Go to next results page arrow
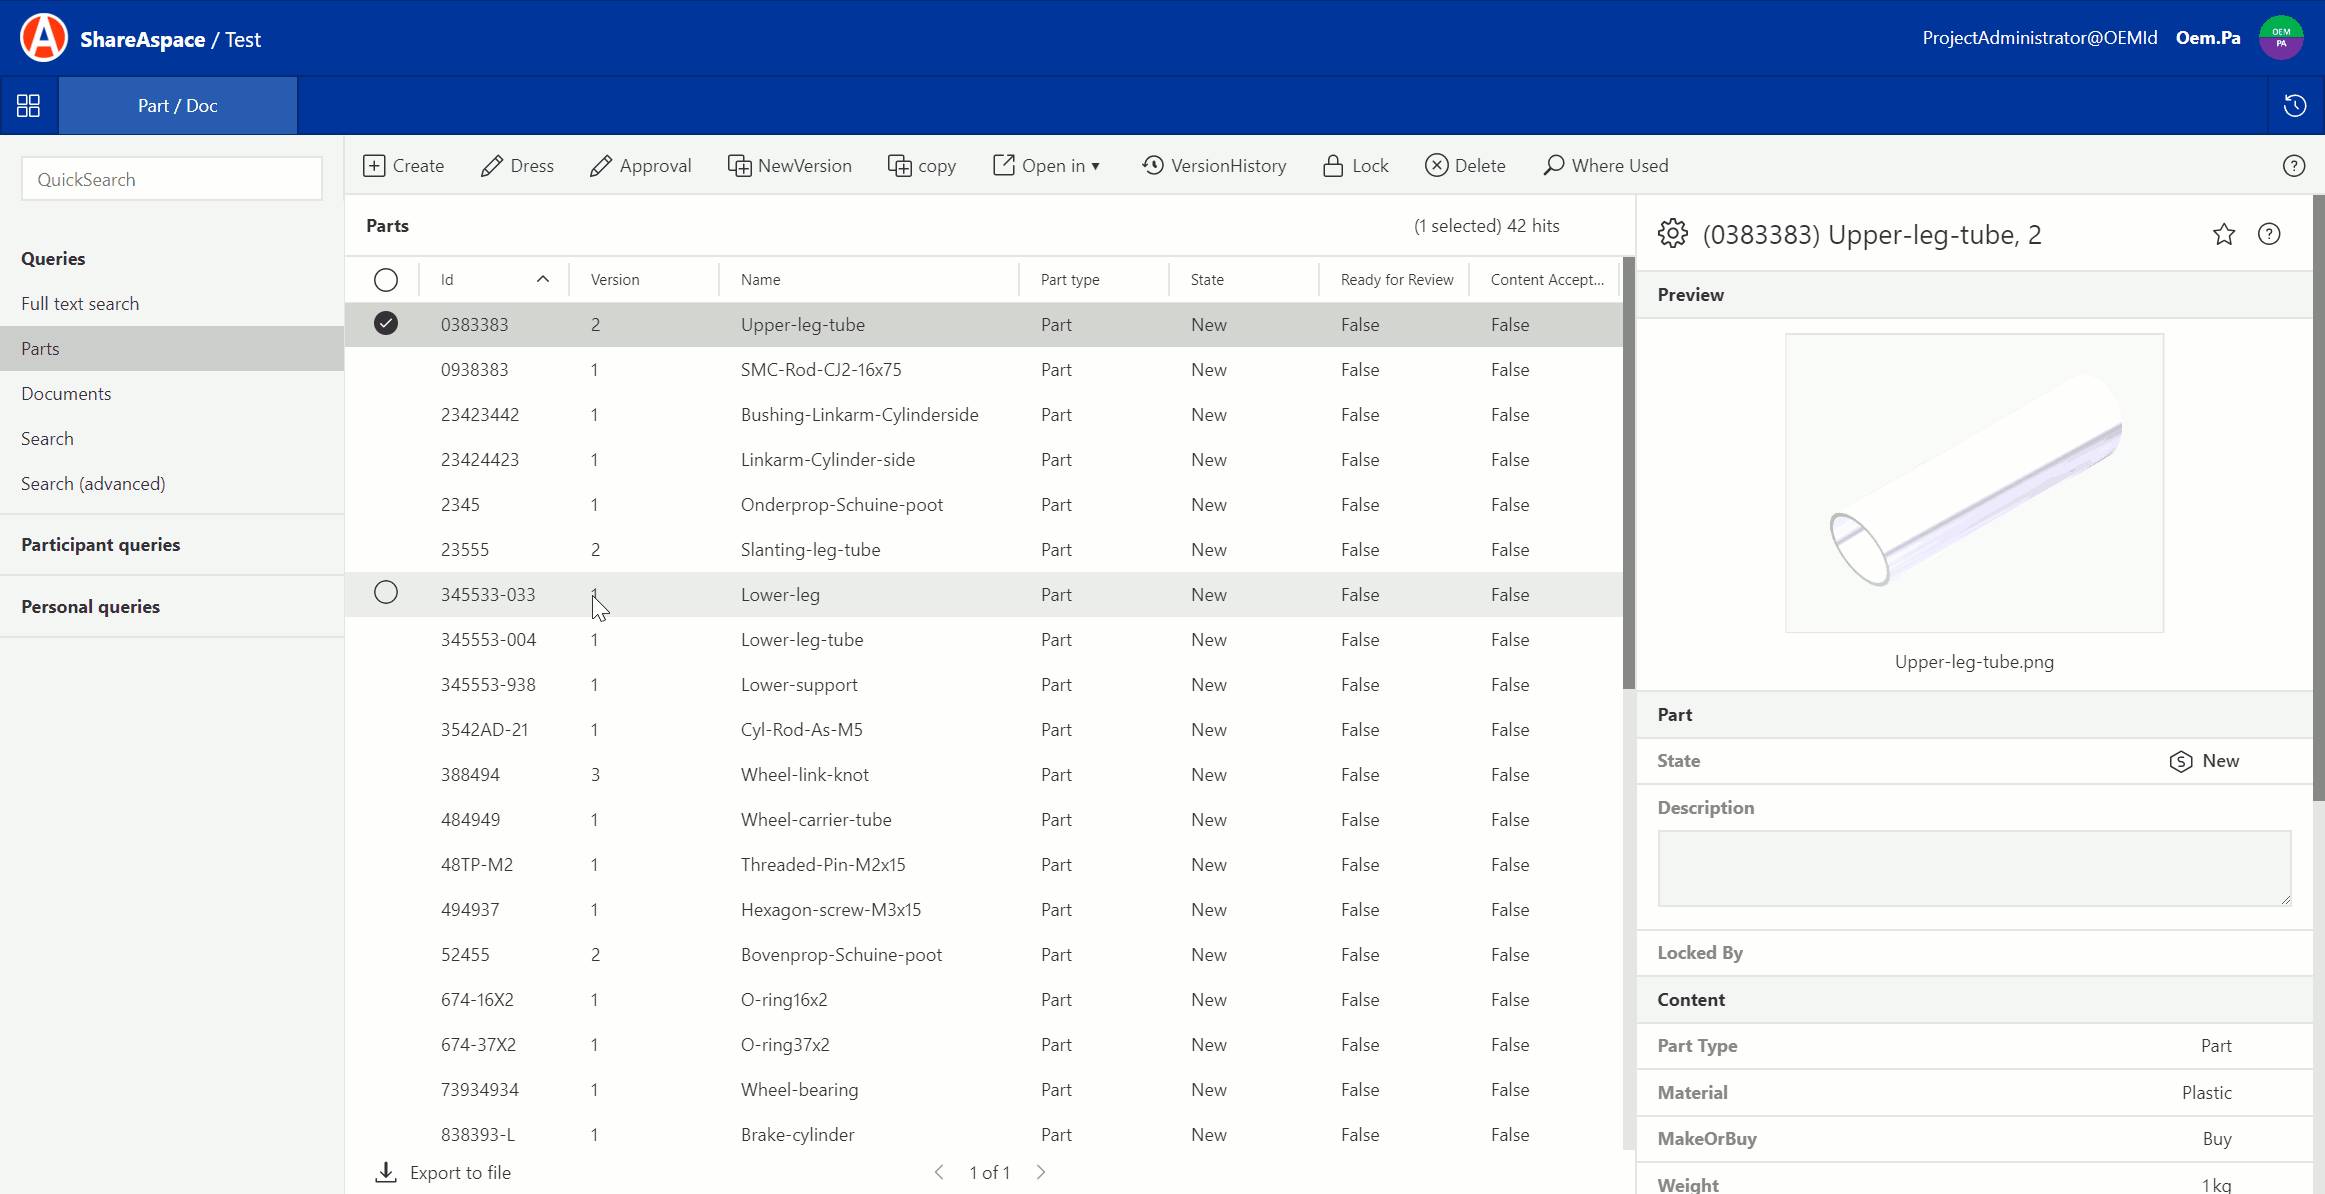 (x=1041, y=1172)
